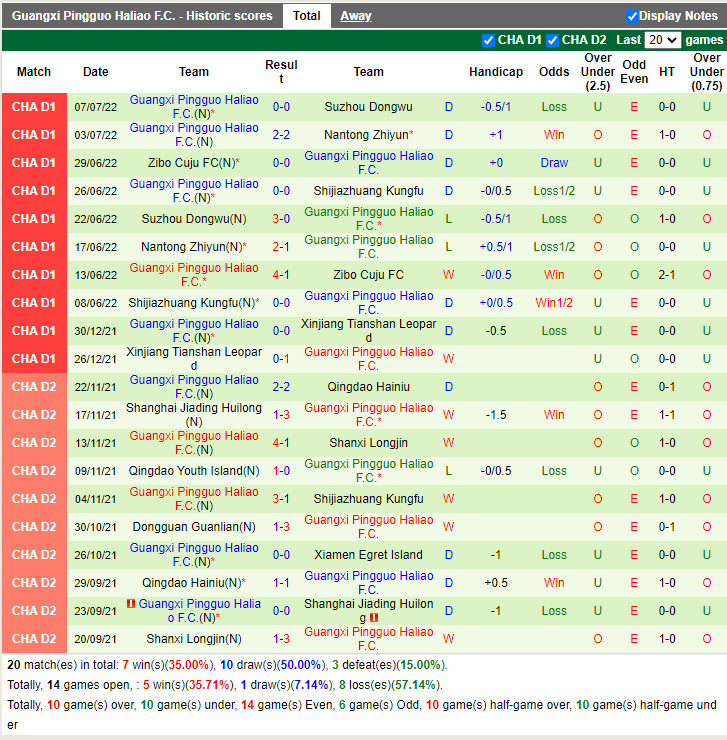Image resolution: width=727 pixels, height=740 pixels.
Task: Click Qingdao Youth Island(N) team name
Action: [x=194, y=471]
